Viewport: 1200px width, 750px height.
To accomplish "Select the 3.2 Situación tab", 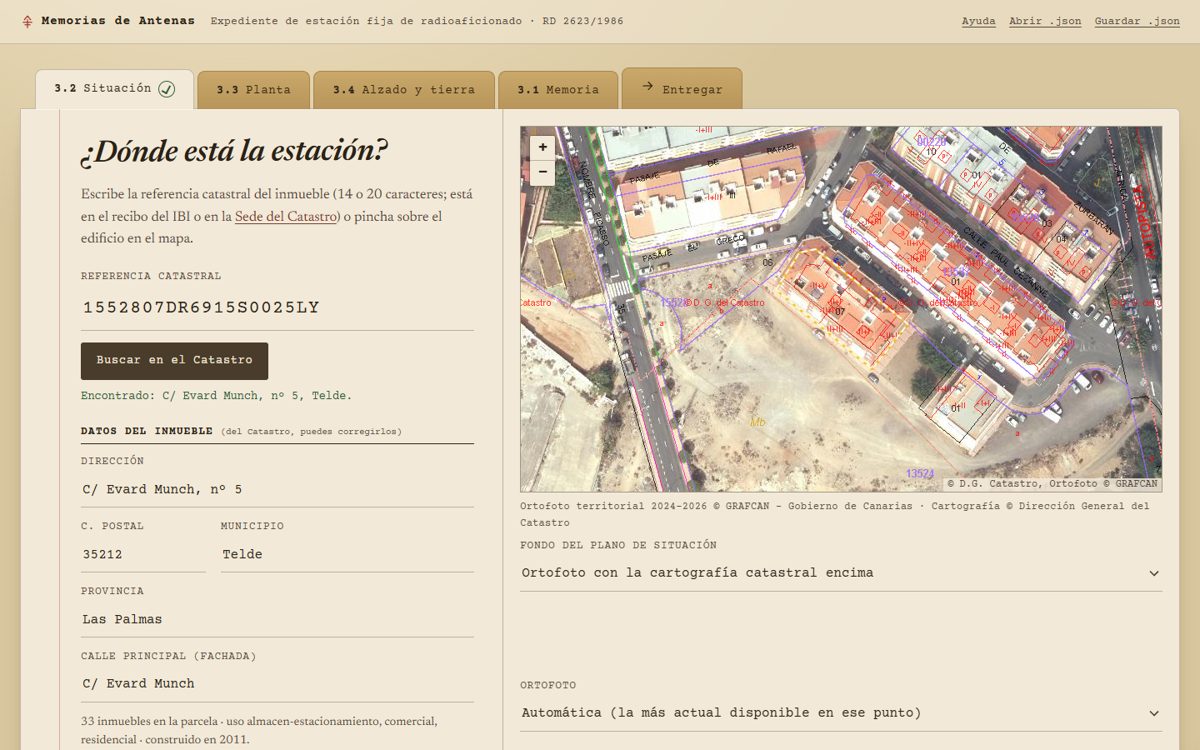I will click(x=115, y=89).
